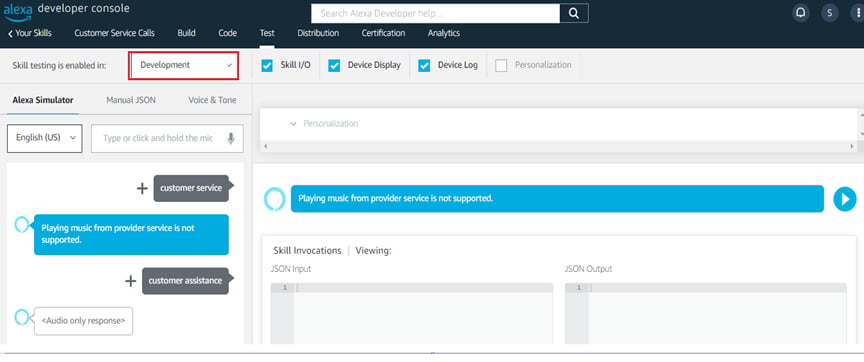
Task: Click the Viewing: label
Action: 374,251
